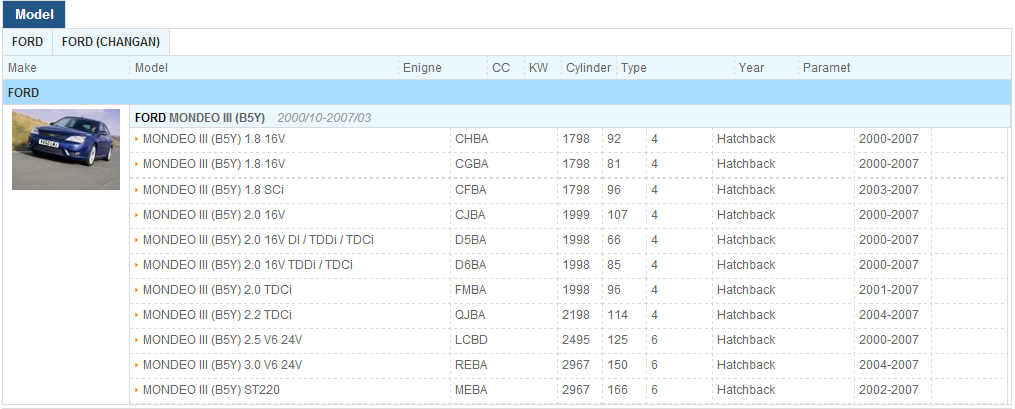Open MONDEO III (B5Y) 3.0 V6 24V link
The image size is (1015, 409).
[222, 365]
